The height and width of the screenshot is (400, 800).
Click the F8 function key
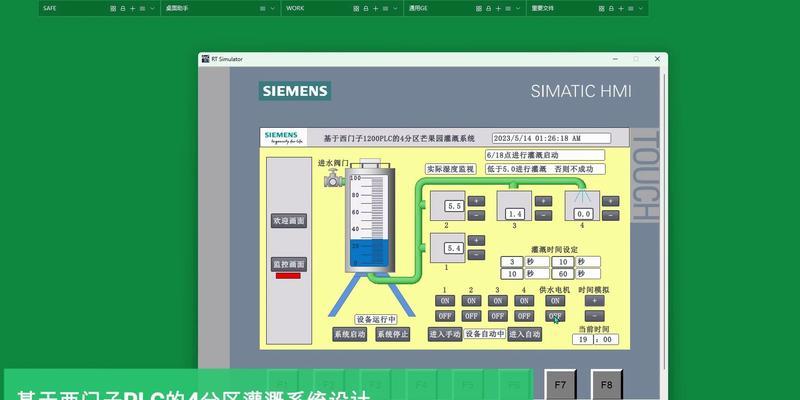click(x=607, y=385)
